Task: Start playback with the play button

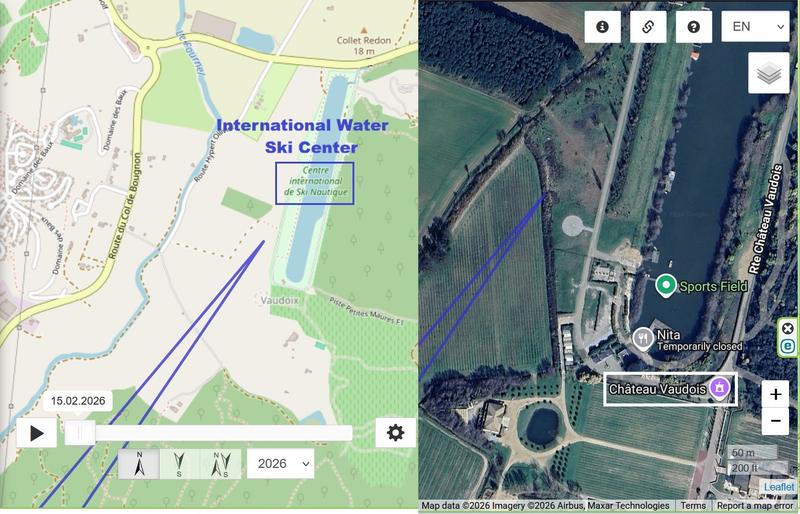Action: (36, 433)
